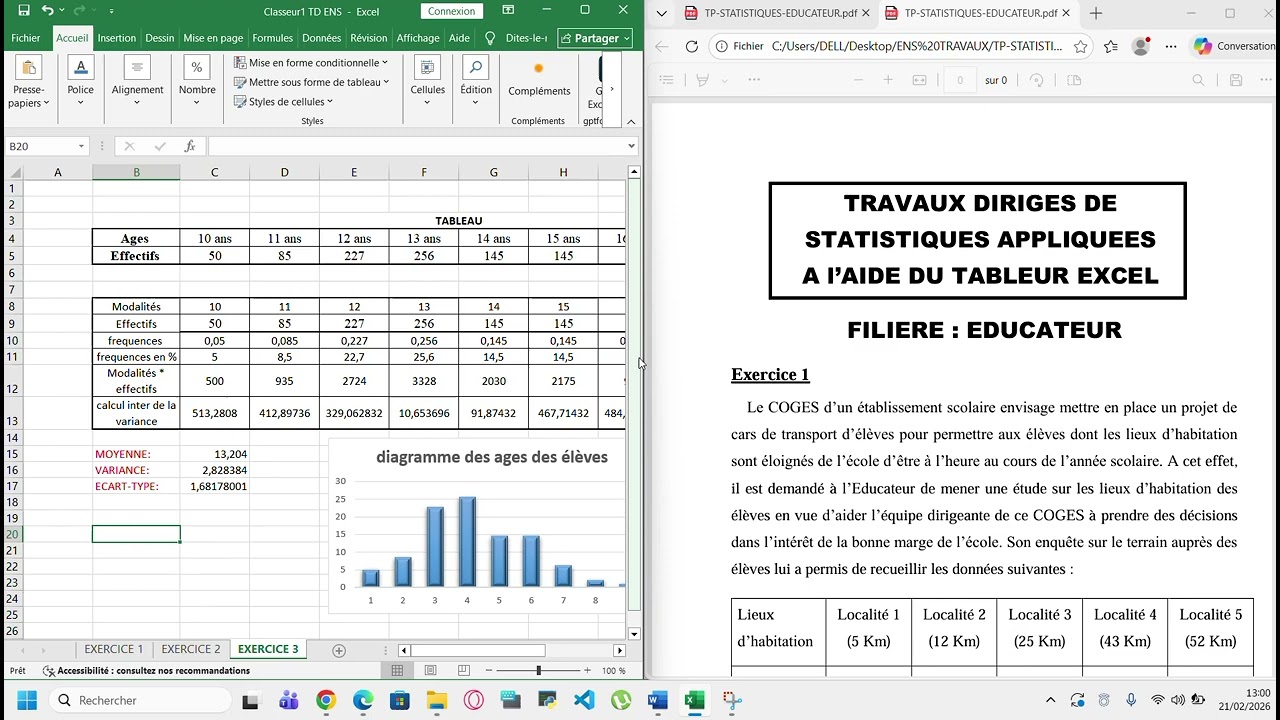1280x720 pixels.
Task: Expand the formula bar chevron
Action: 631,146
